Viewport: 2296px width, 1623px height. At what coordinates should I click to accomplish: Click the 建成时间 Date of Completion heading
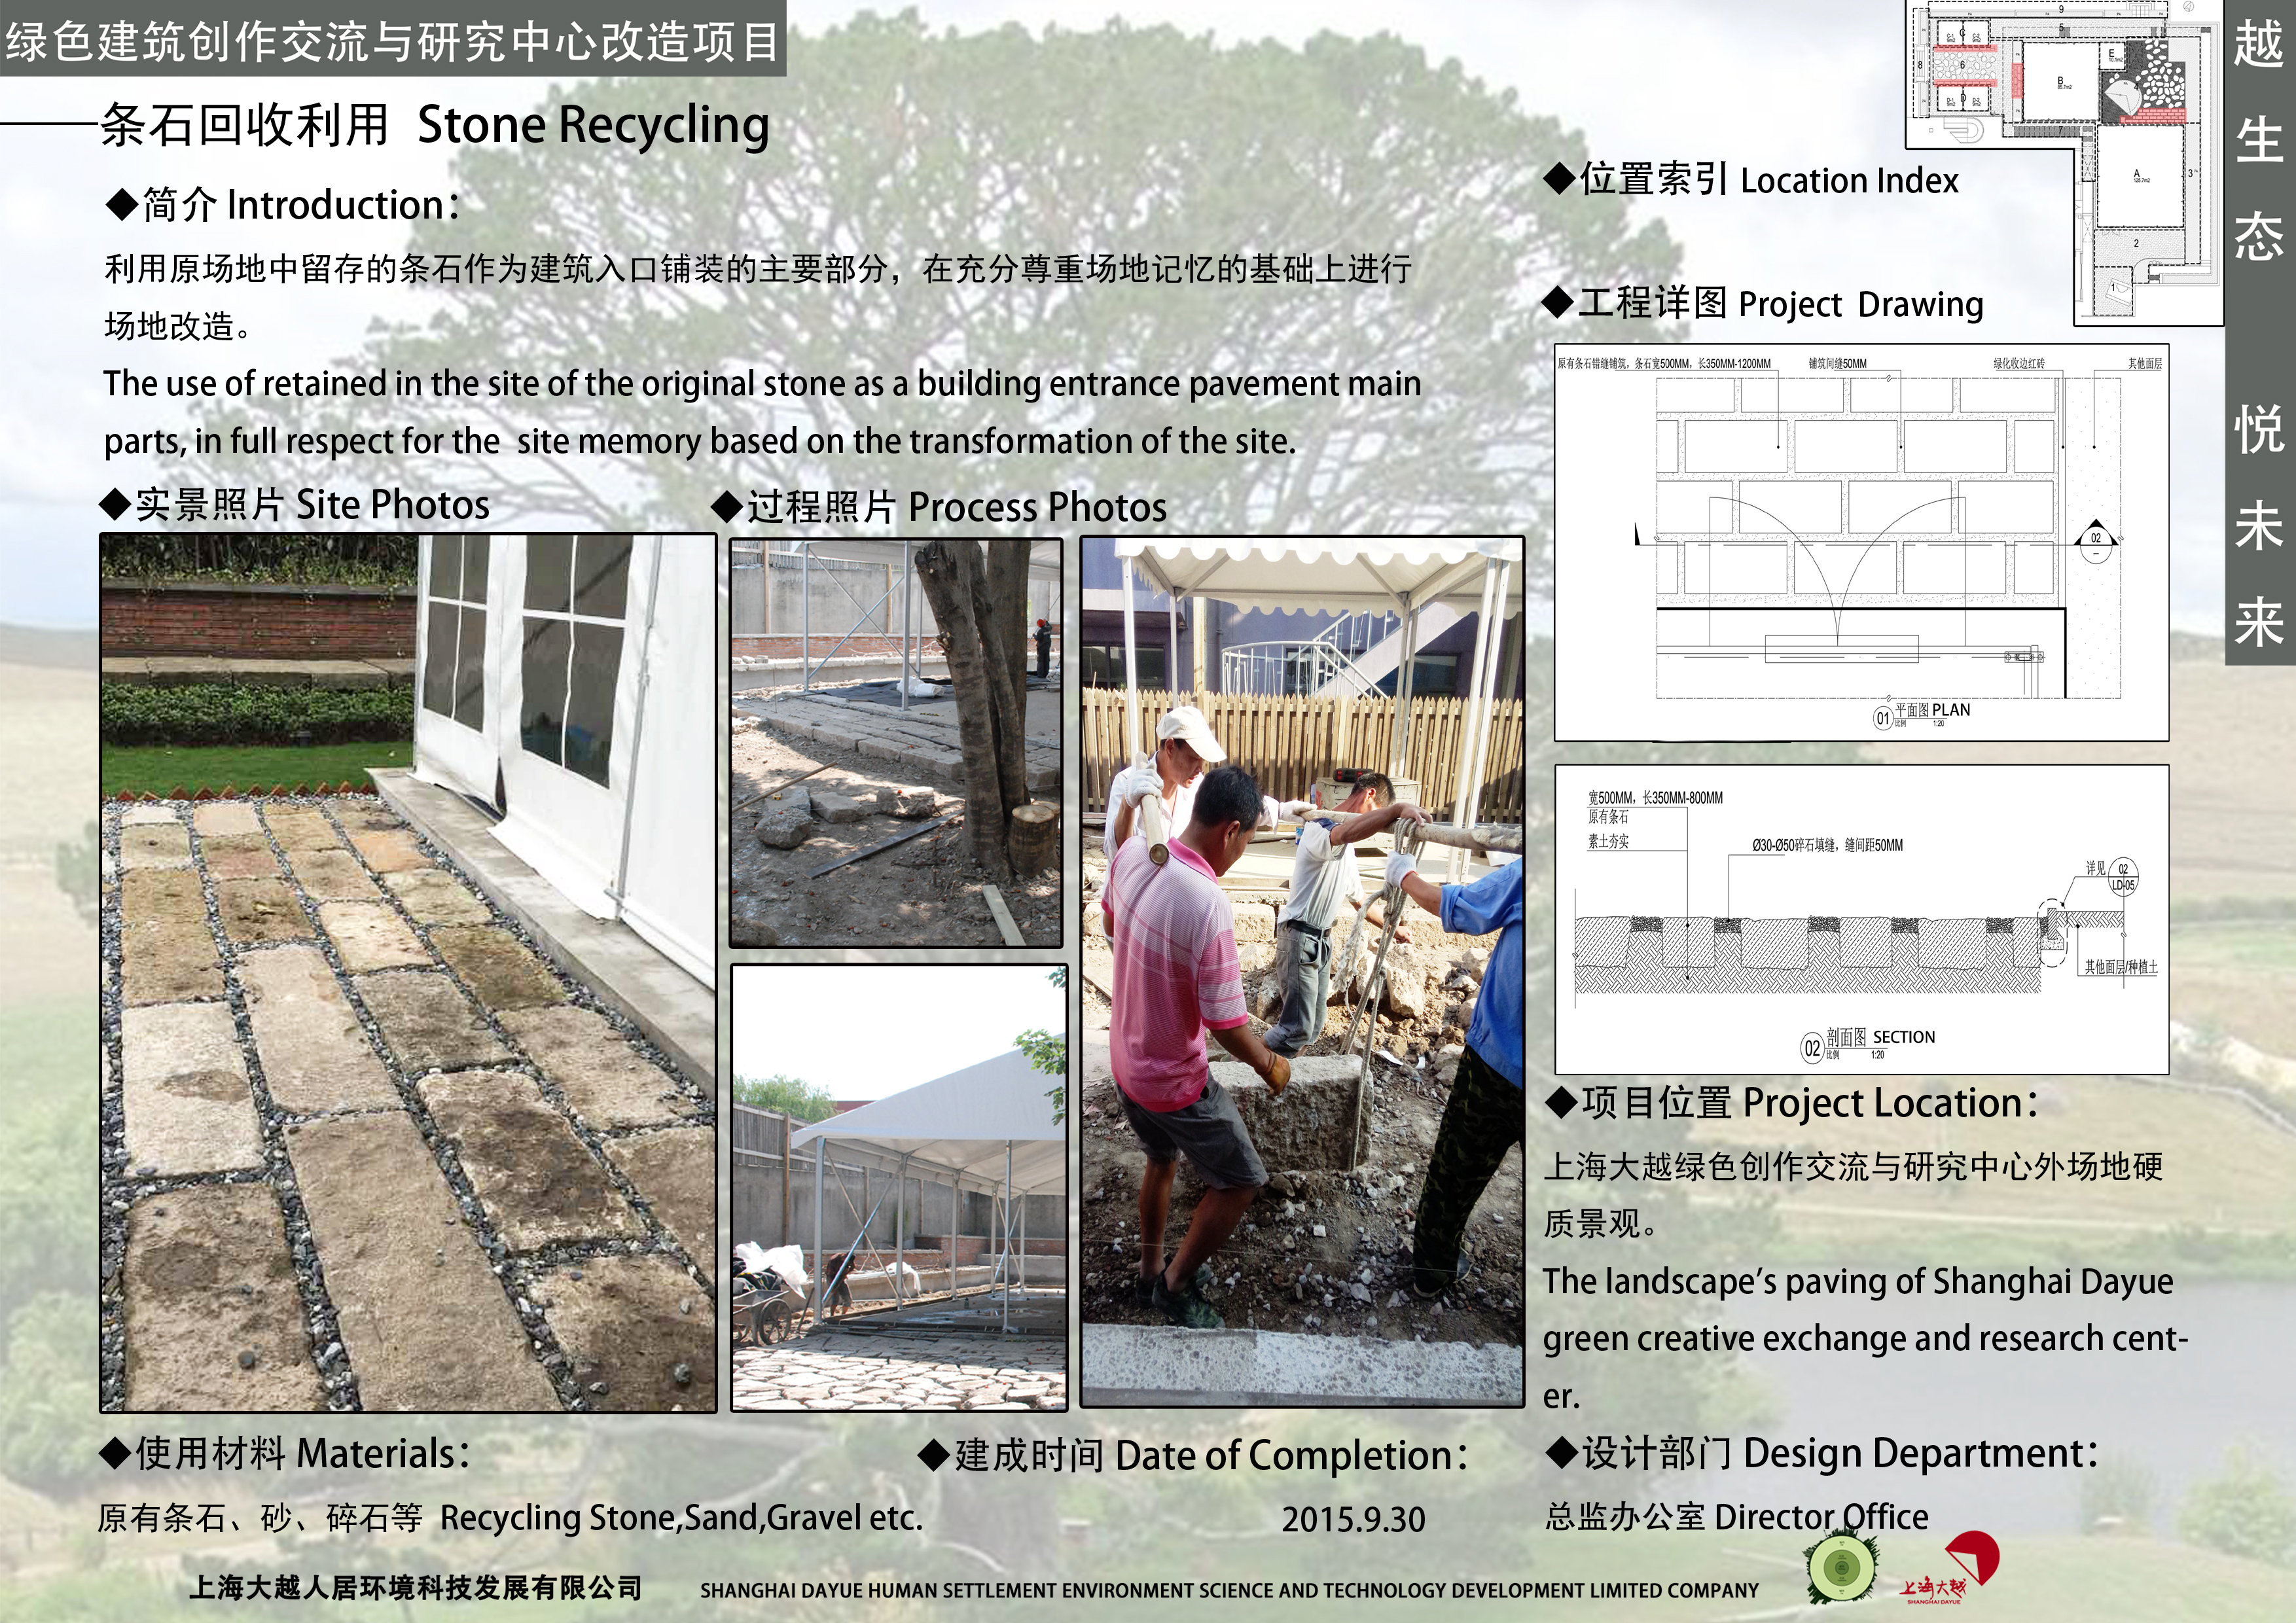click(1193, 1455)
